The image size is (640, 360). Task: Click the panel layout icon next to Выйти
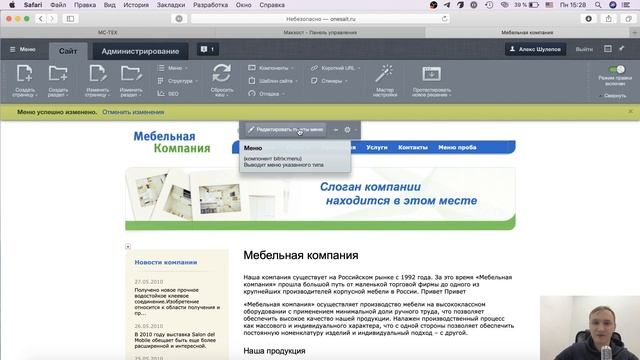click(608, 49)
